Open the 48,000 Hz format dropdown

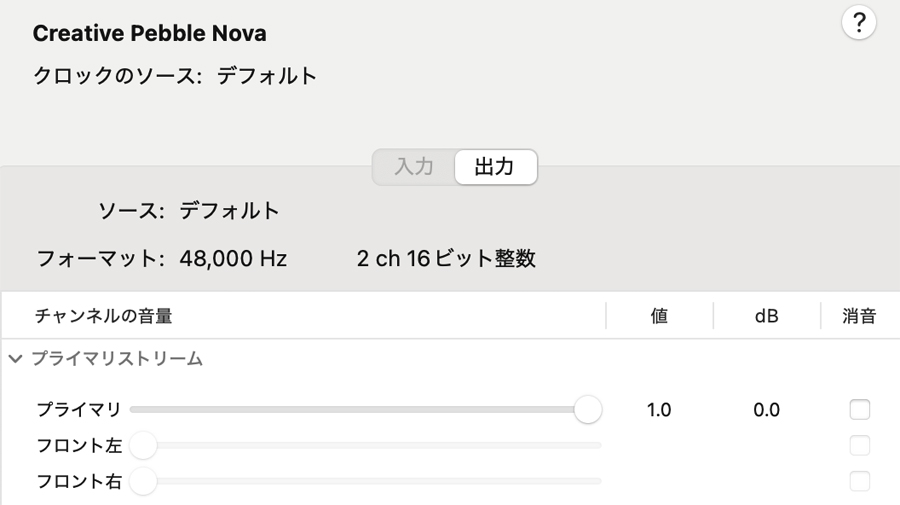click(233, 259)
